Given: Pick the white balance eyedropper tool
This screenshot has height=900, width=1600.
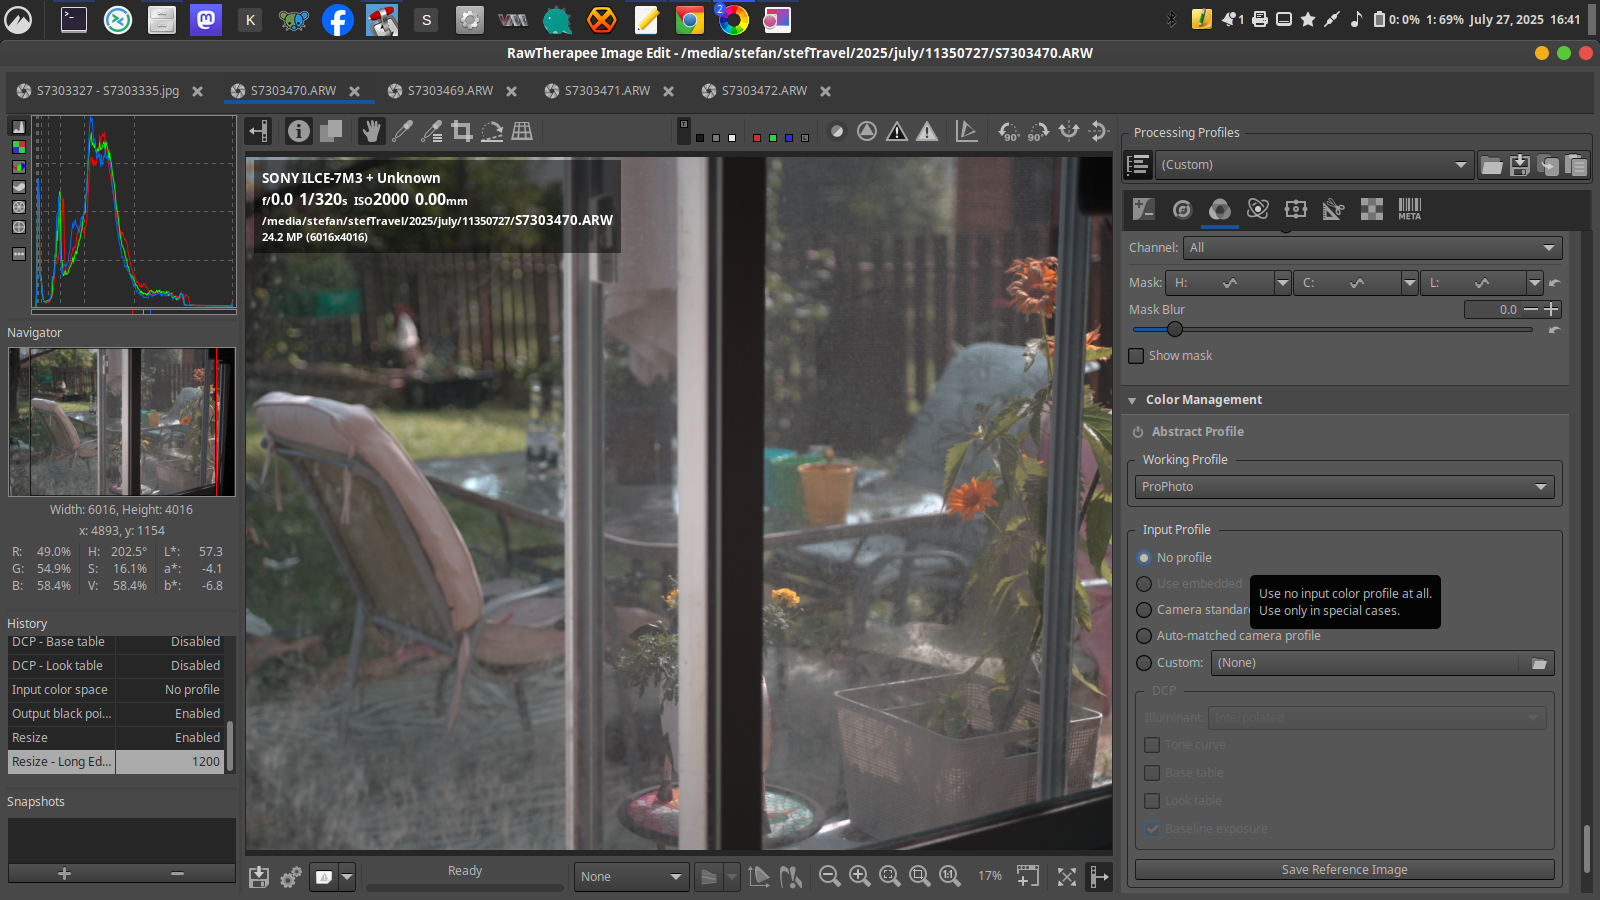Looking at the screenshot, I should 402,131.
